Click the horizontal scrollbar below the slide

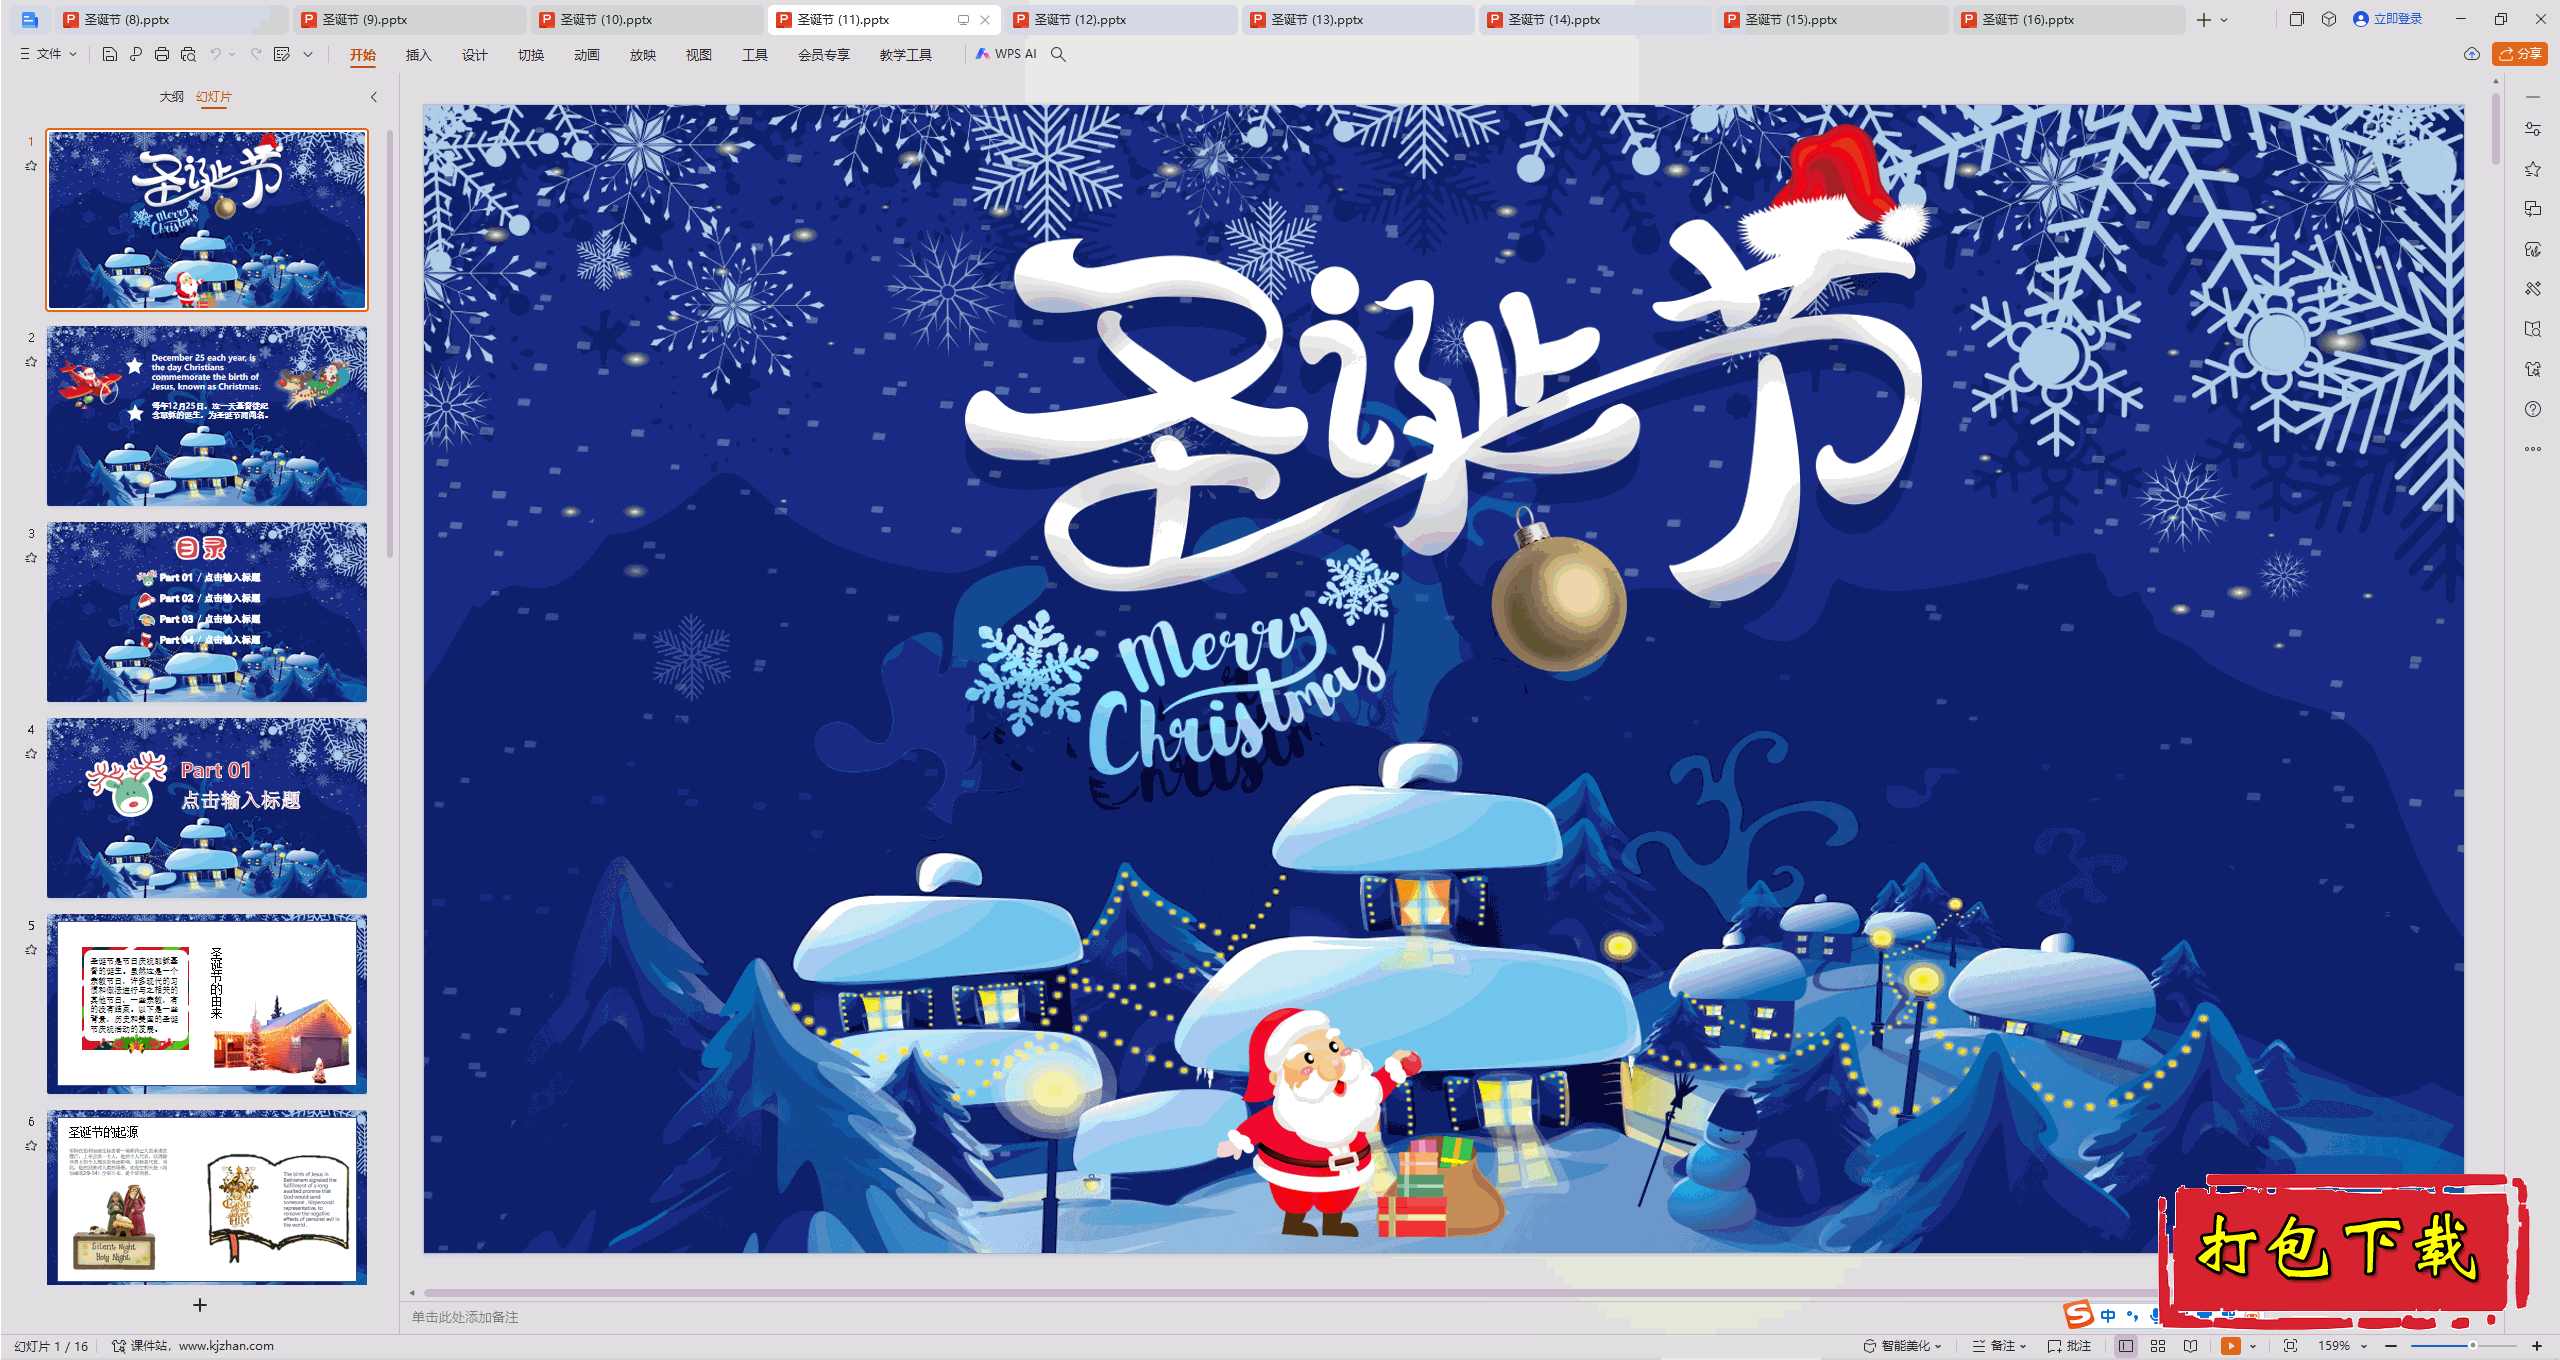1290,1292
